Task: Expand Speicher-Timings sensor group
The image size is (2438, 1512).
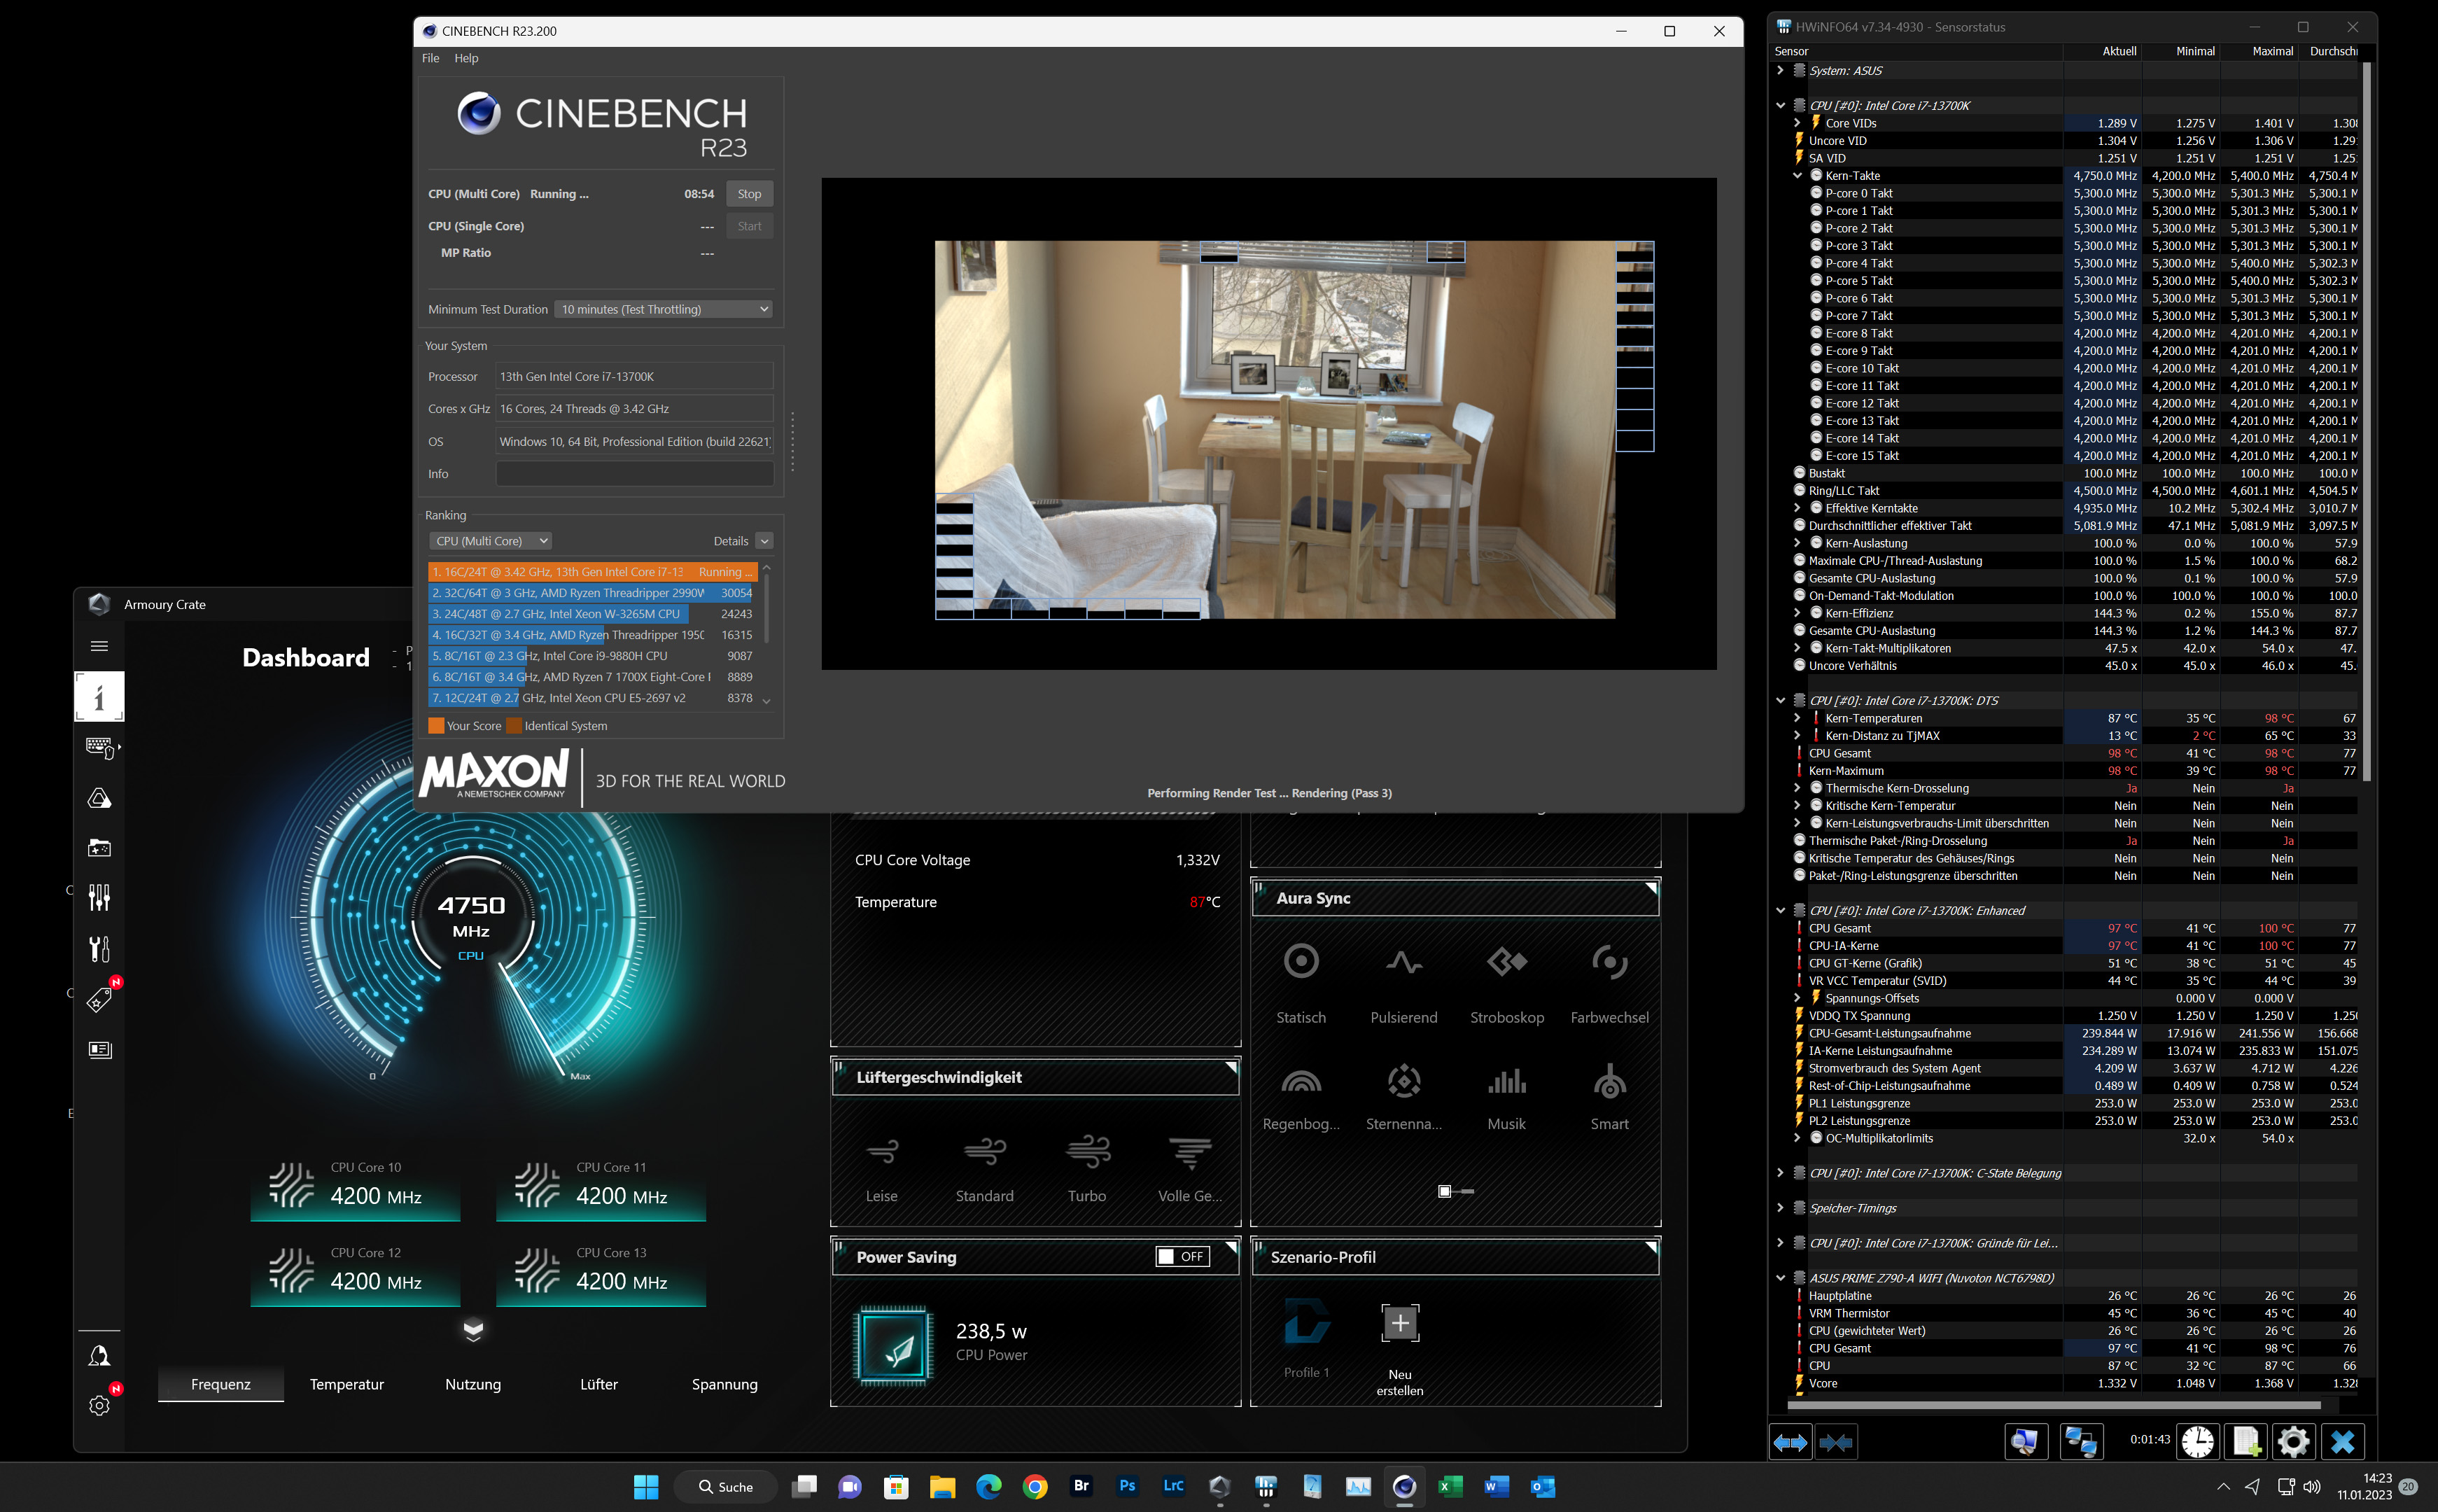Action: (1780, 1208)
